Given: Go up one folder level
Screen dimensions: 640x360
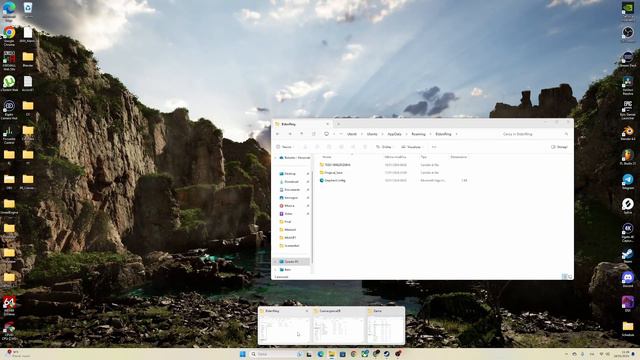Looking at the screenshot, I should (x=302, y=134).
